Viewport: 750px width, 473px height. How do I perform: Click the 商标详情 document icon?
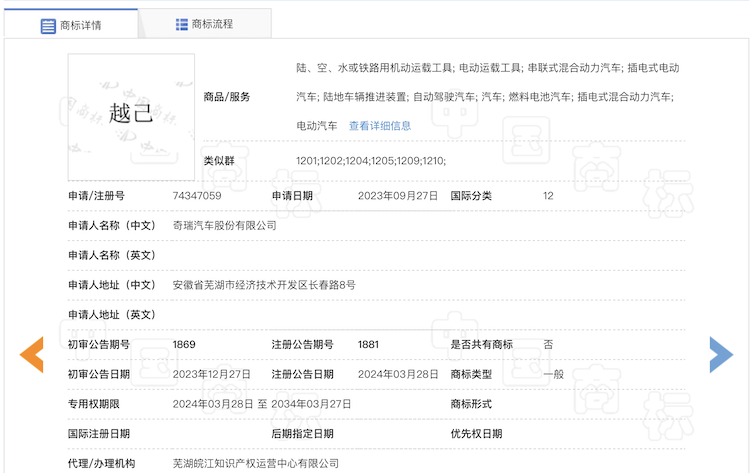coord(48,25)
